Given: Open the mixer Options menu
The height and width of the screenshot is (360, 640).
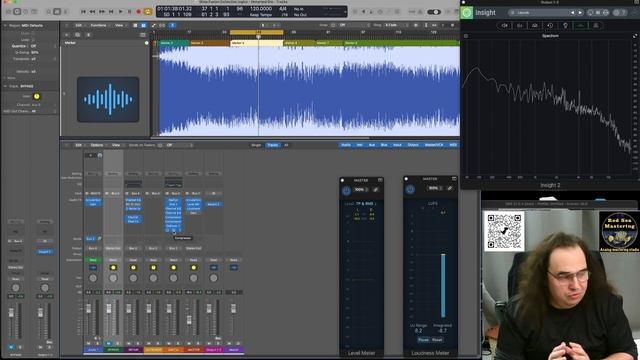Looking at the screenshot, I should click(x=97, y=145).
